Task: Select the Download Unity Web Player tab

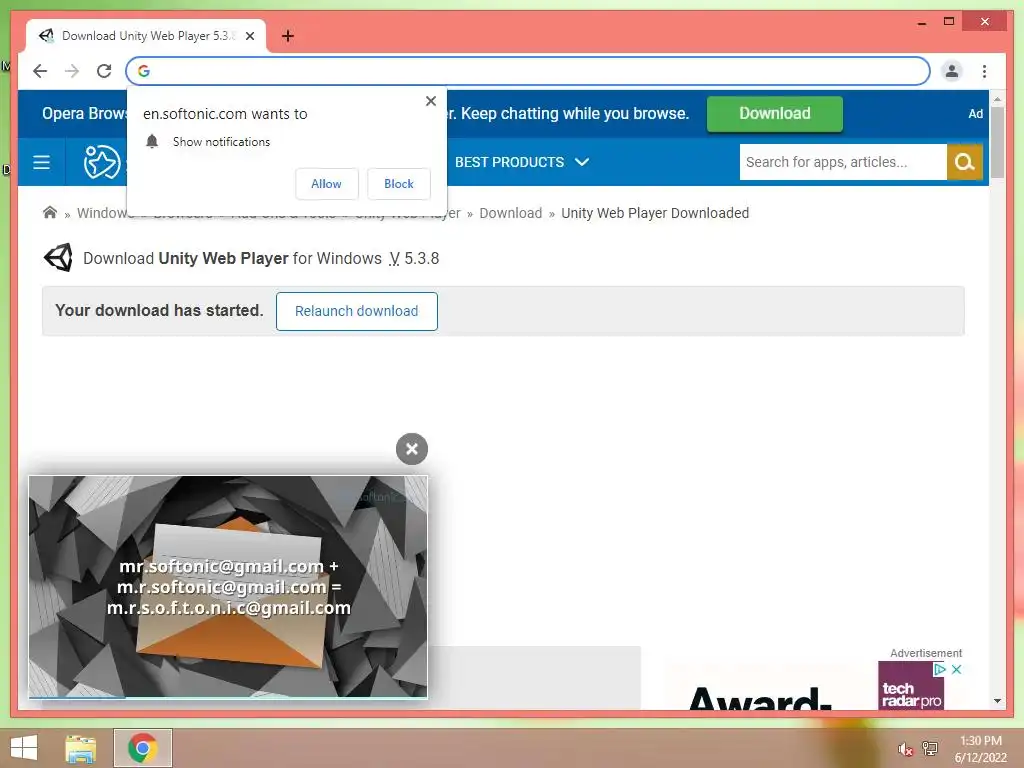Action: [x=146, y=36]
